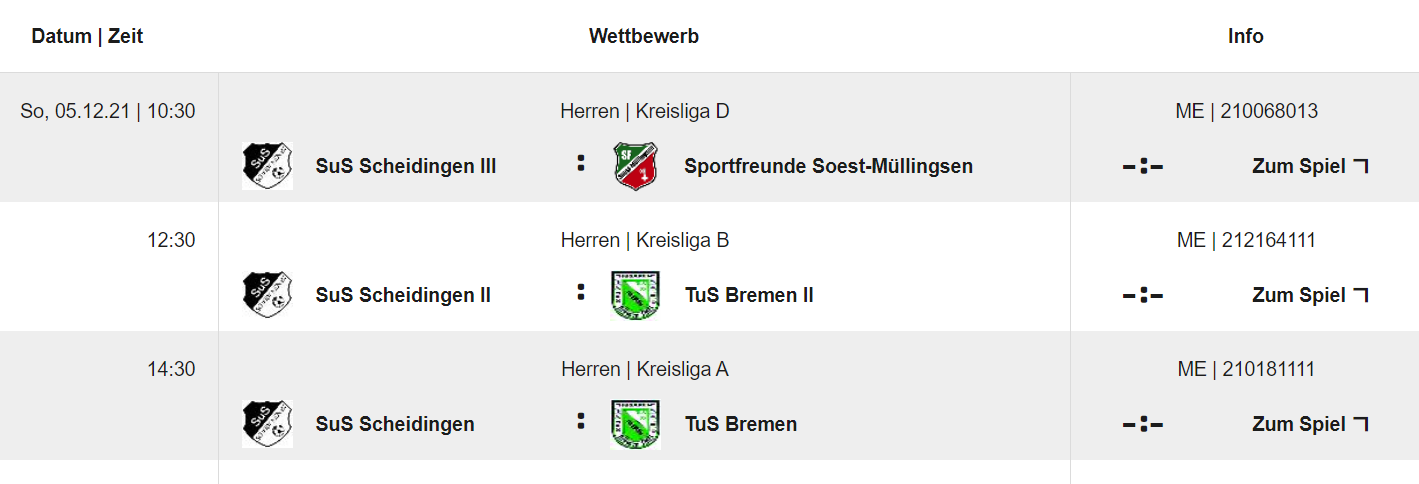
Task: Click the Datum | Zeit column header
Action: click(87, 36)
